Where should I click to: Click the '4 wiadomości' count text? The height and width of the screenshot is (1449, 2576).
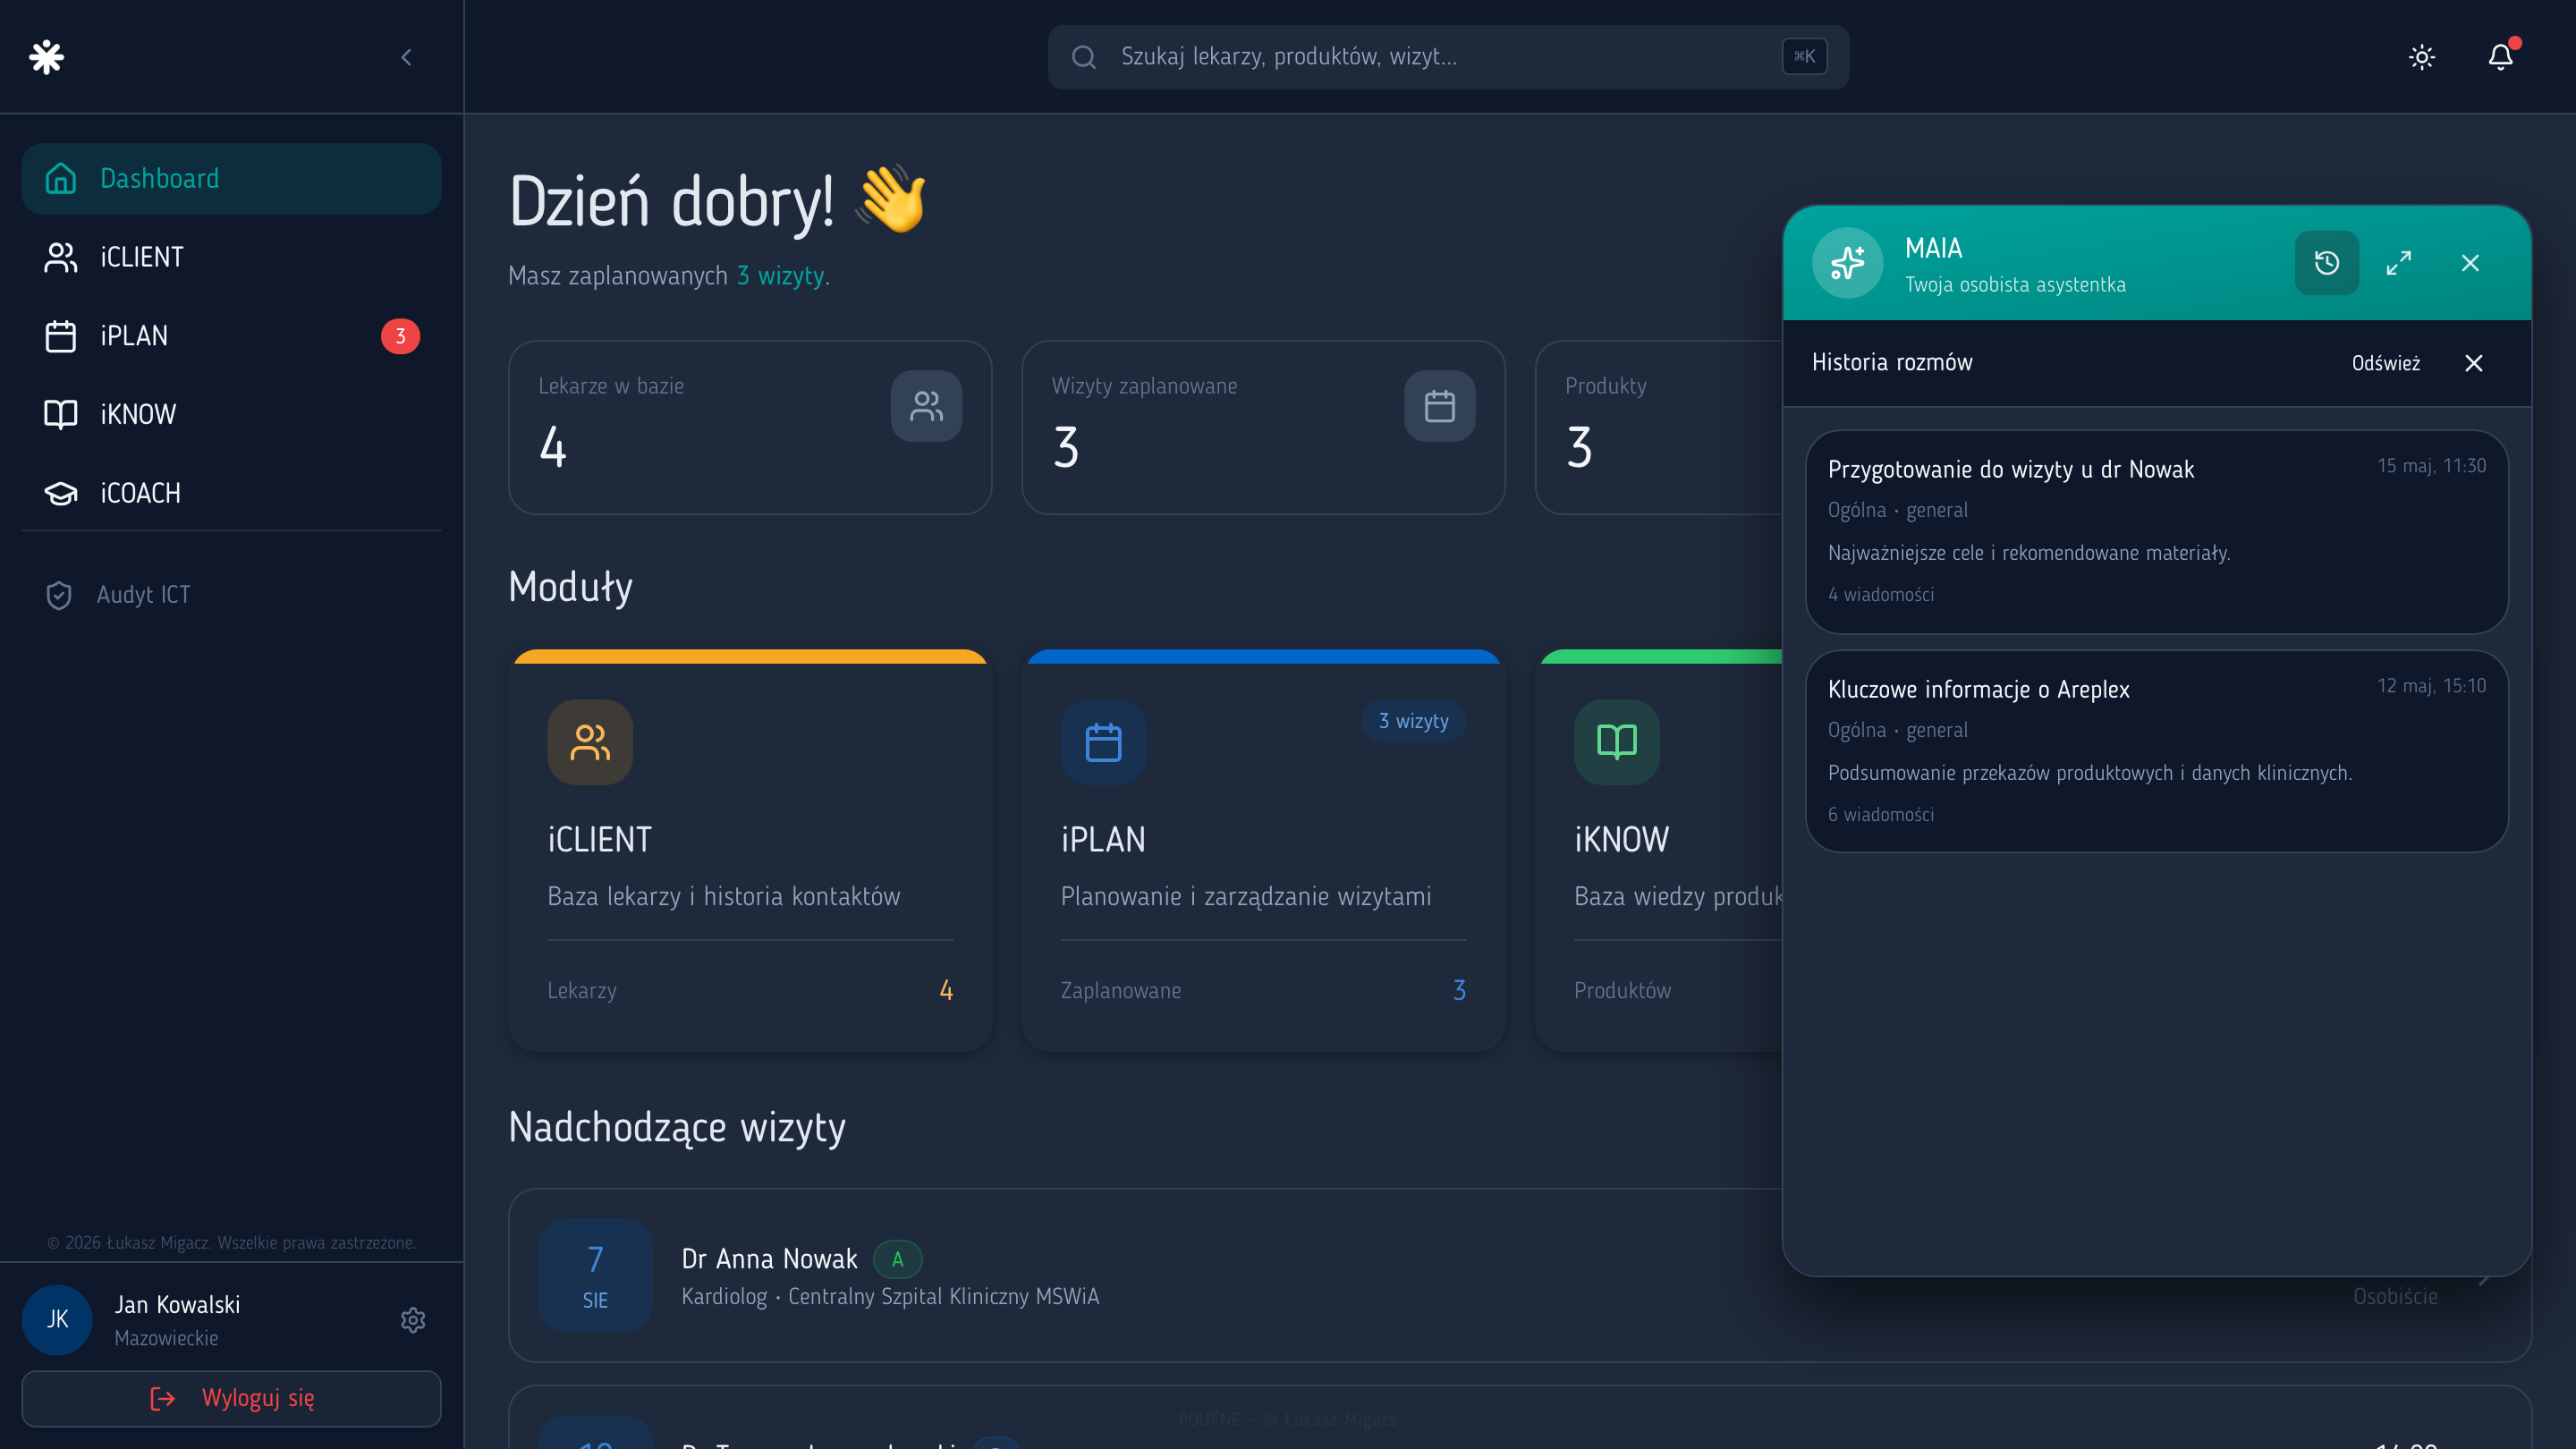click(1880, 595)
